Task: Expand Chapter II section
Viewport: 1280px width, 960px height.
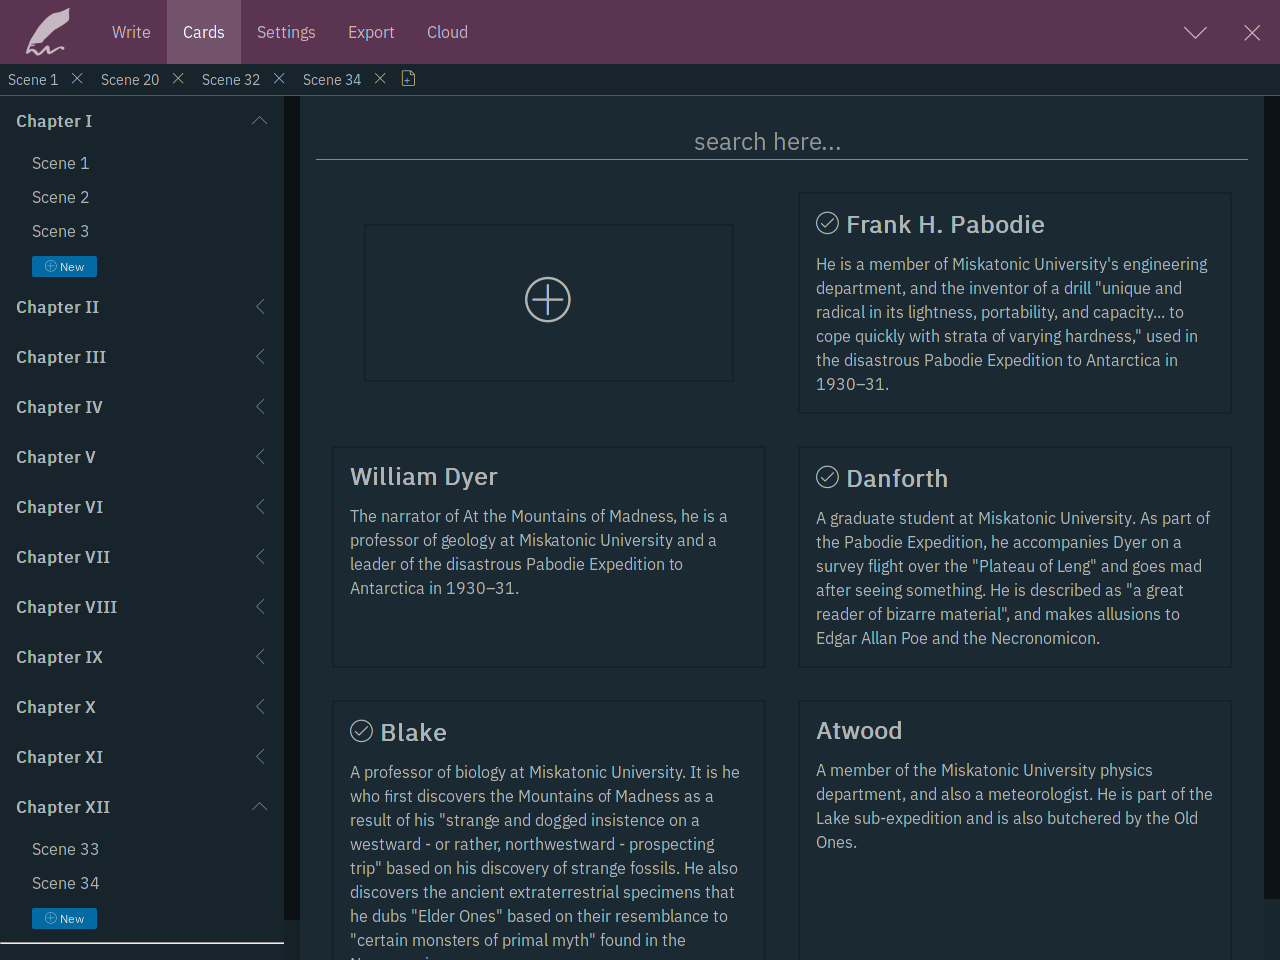Action: click(260, 307)
